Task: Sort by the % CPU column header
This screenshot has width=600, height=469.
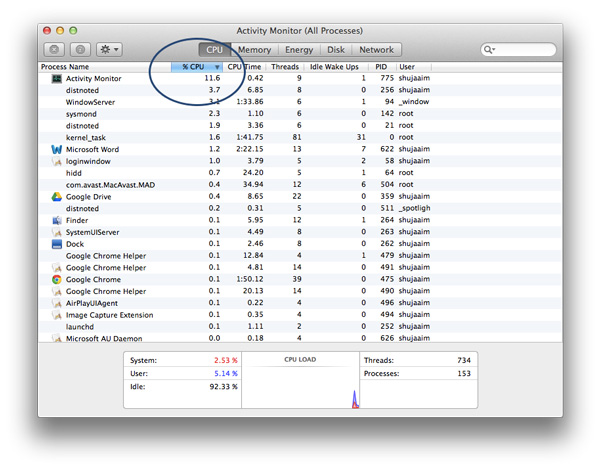Action: click(x=197, y=67)
